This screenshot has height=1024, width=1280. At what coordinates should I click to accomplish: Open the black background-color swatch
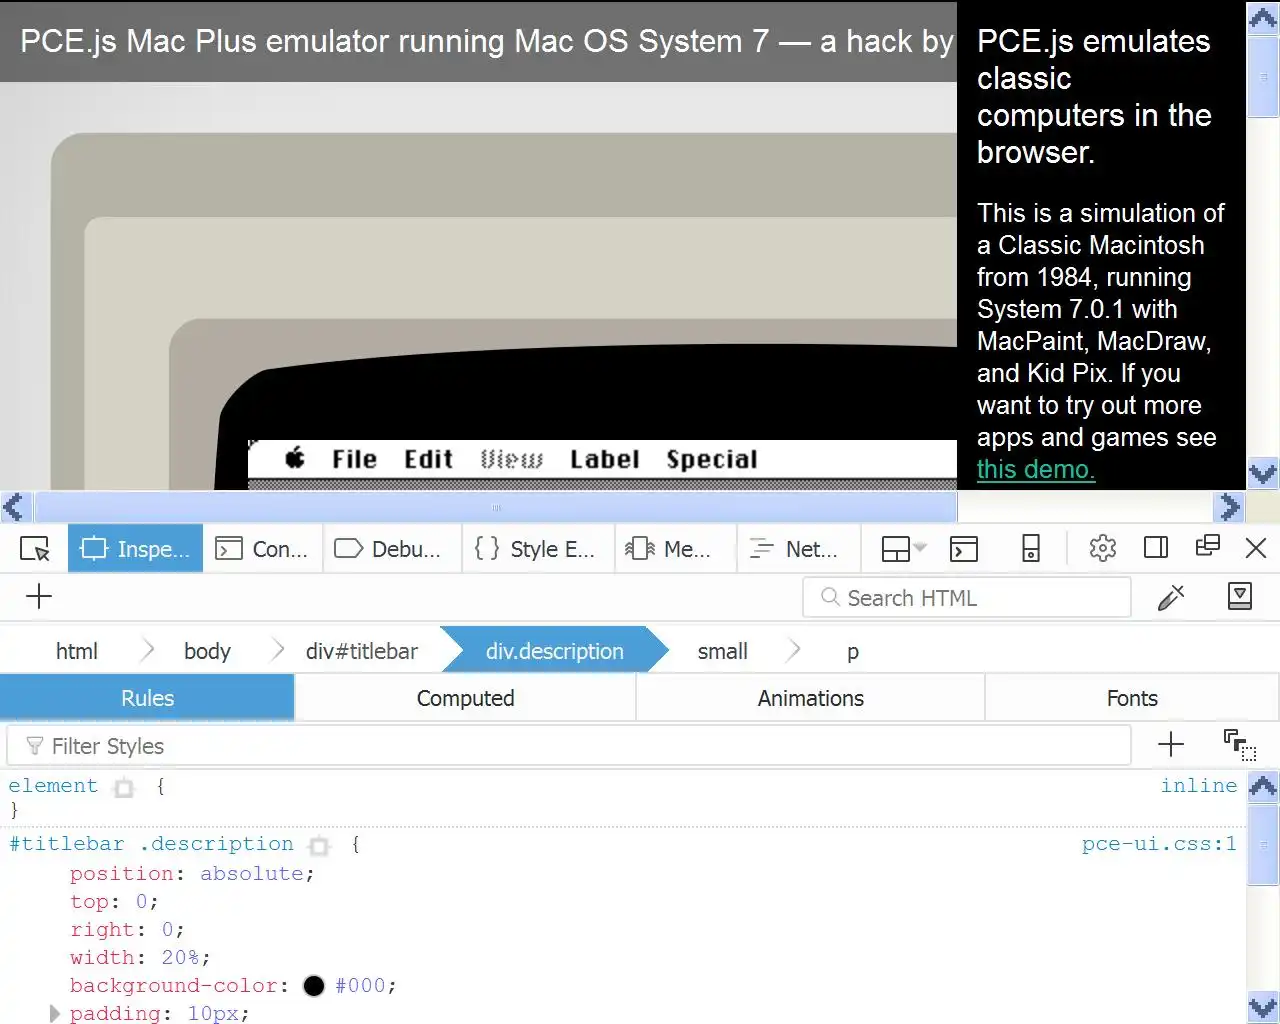[314, 986]
